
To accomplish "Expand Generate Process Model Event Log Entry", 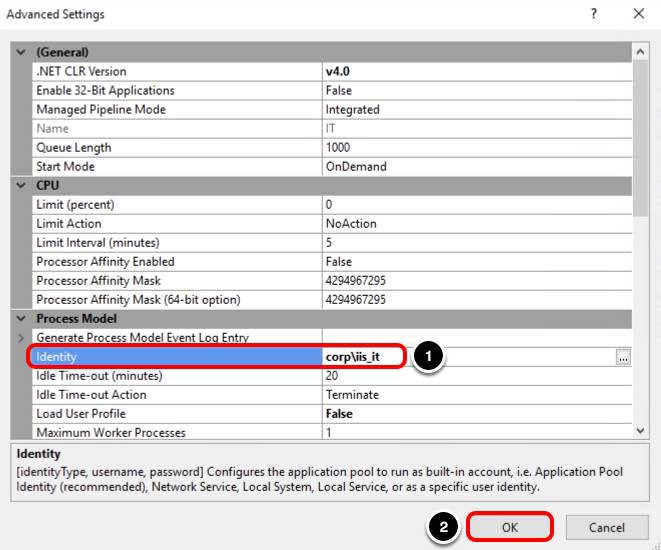I will pyautogui.click(x=21, y=338).
